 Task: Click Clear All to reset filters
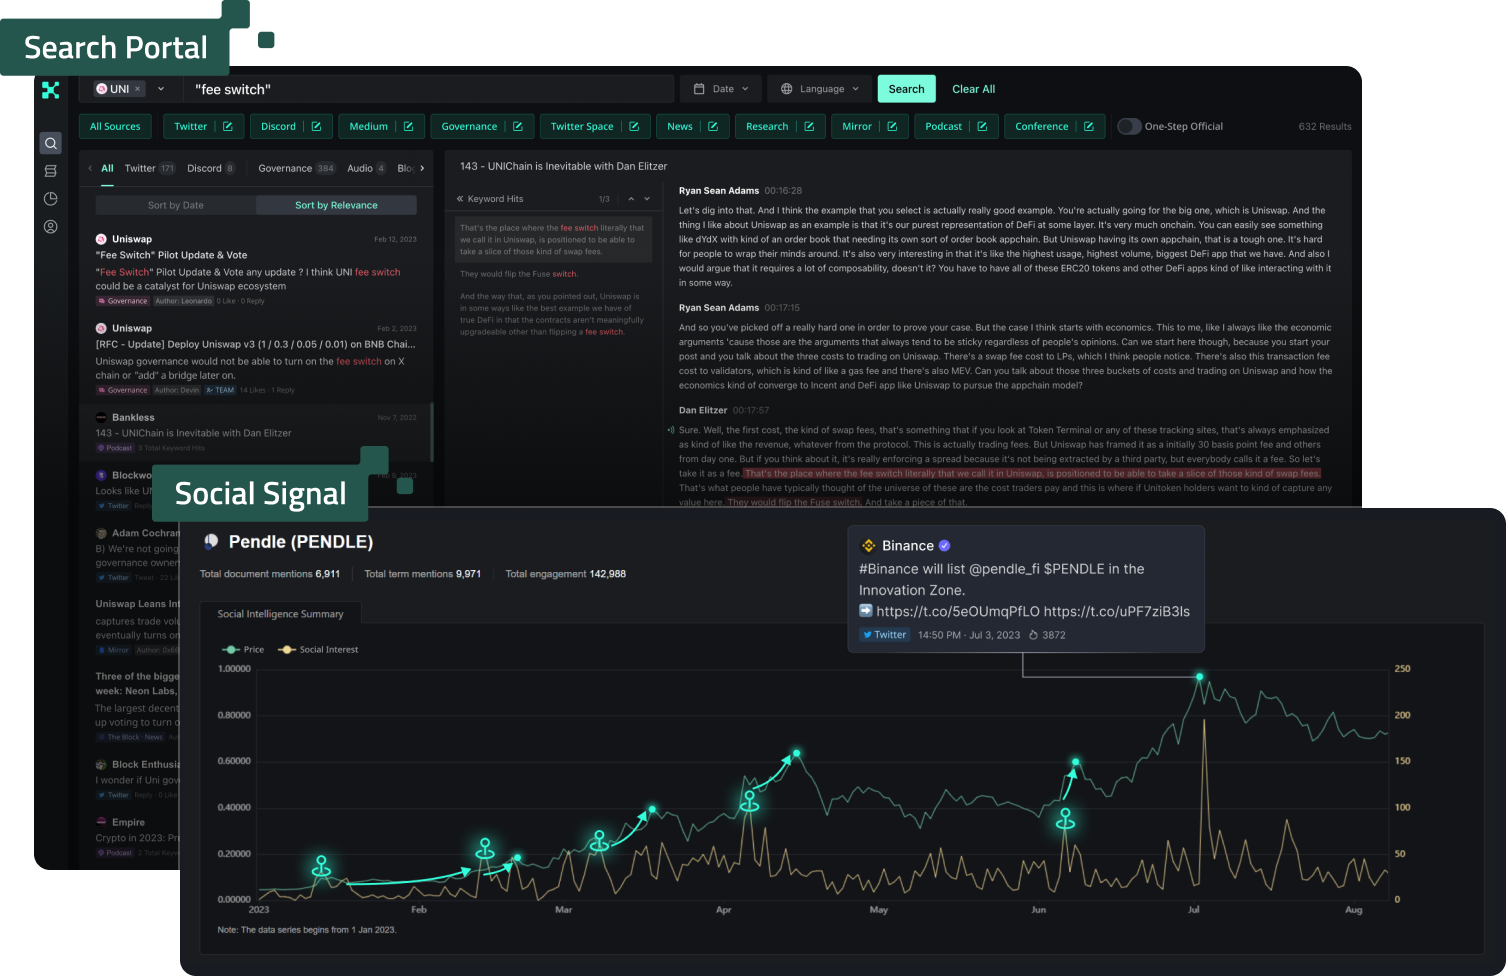[972, 89]
